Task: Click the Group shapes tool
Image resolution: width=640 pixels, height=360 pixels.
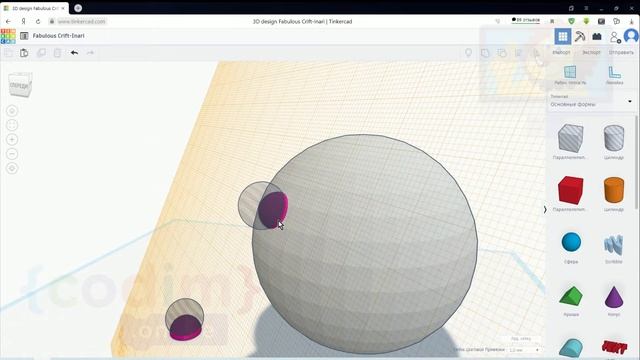Action: [x=485, y=53]
